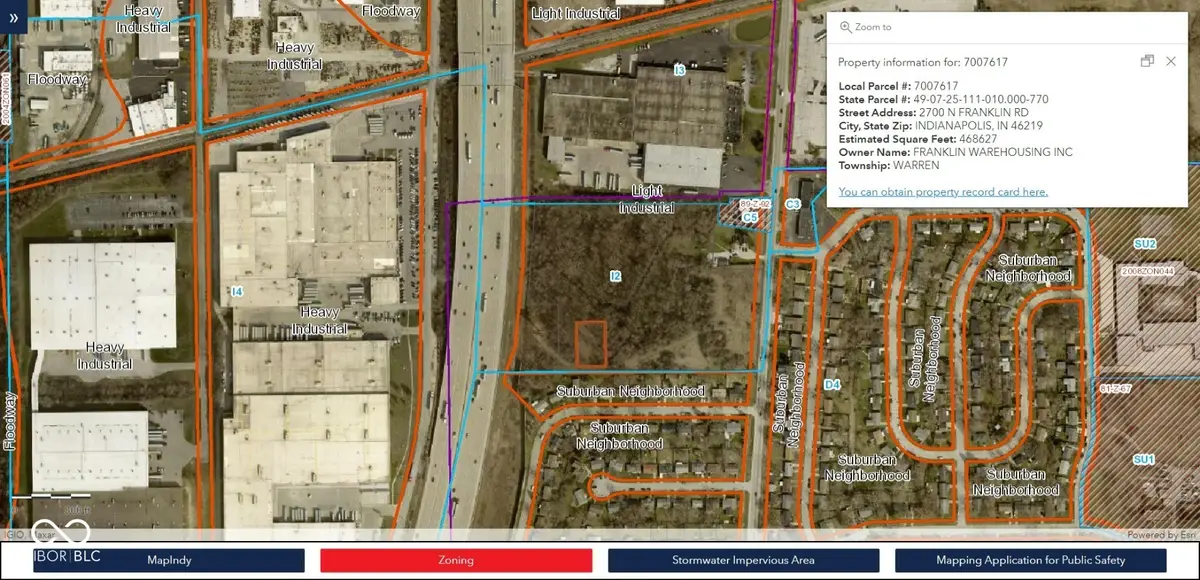Select the Zoning tab

tap(456, 560)
